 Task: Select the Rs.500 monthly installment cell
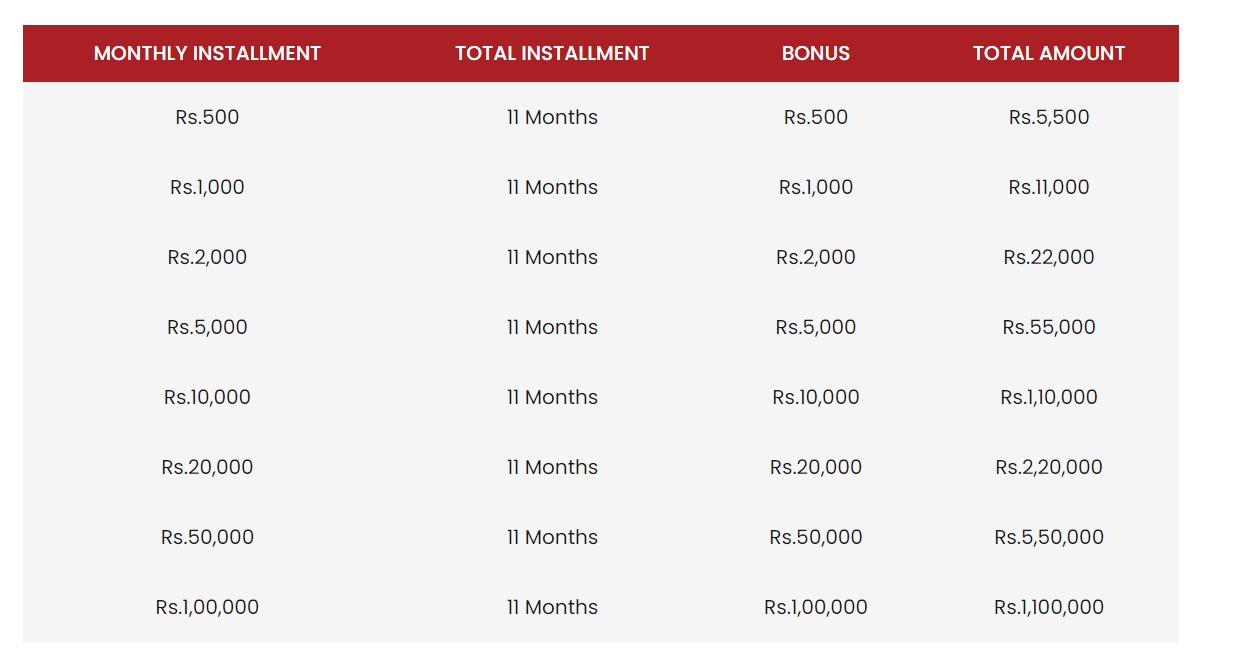(x=207, y=117)
